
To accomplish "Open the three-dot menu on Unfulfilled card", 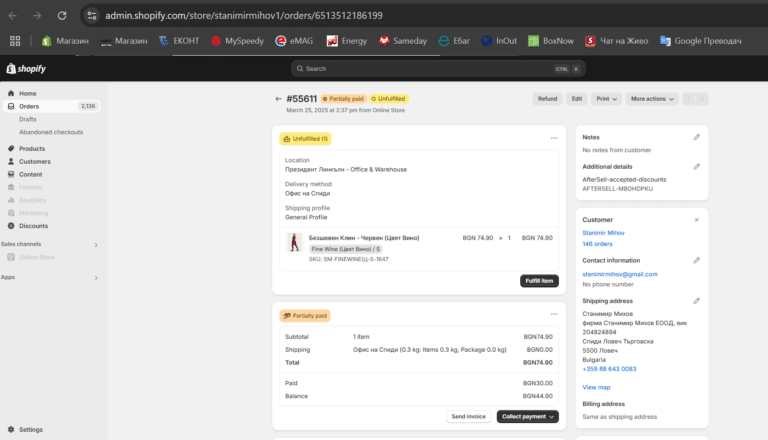I will click(x=553, y=138).
